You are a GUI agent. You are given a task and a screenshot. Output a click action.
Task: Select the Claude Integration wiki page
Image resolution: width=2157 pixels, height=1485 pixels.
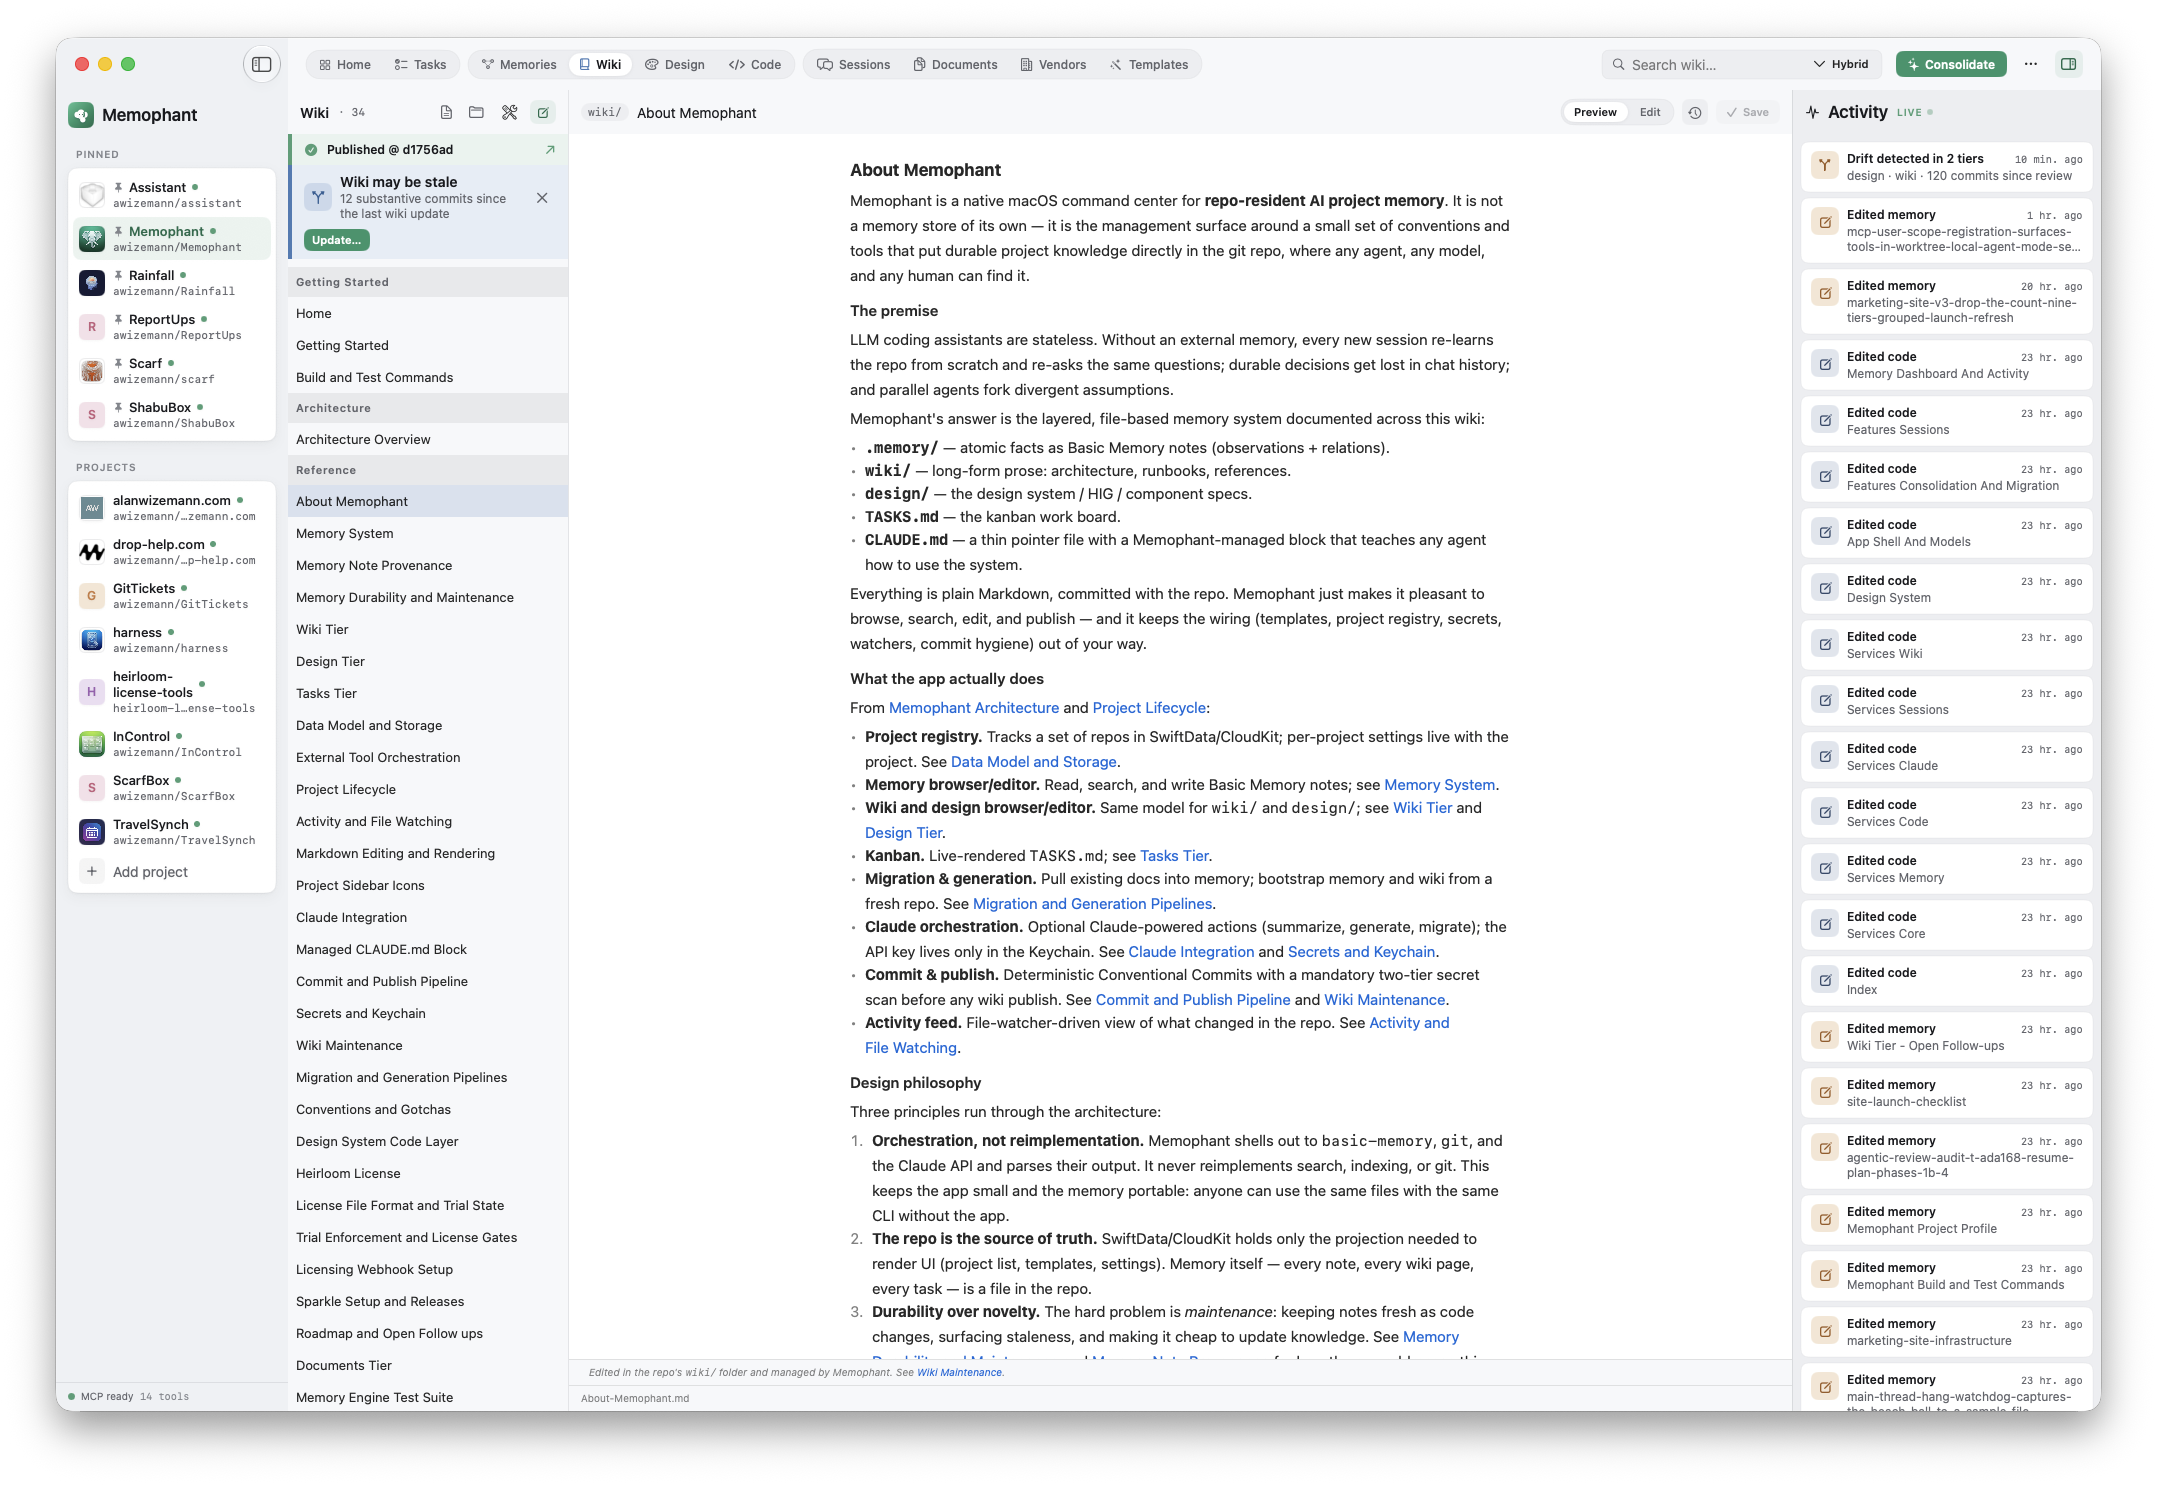(x=427, y=917)
